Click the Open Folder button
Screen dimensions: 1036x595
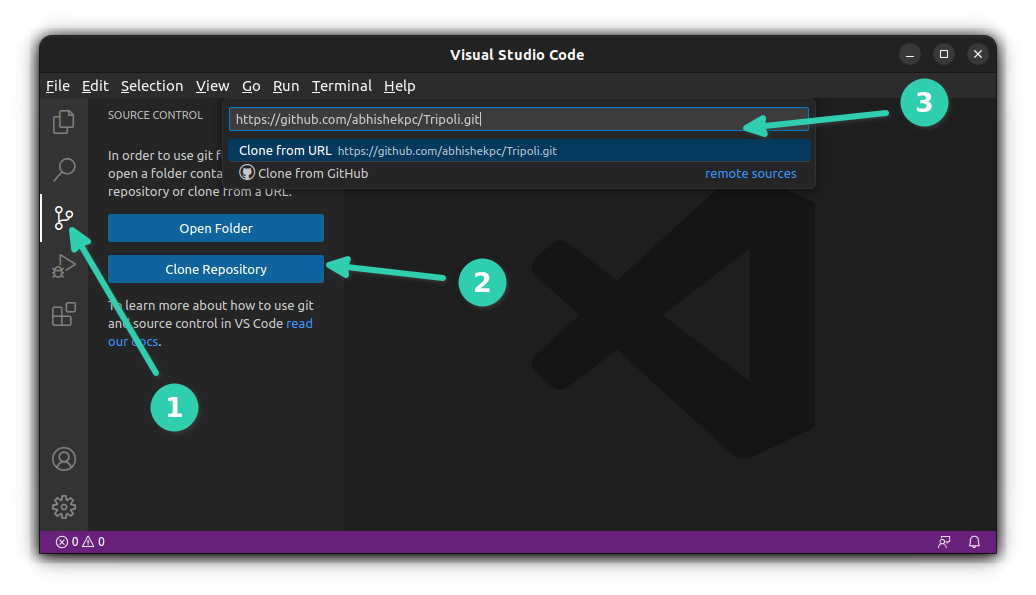point(215,228)
